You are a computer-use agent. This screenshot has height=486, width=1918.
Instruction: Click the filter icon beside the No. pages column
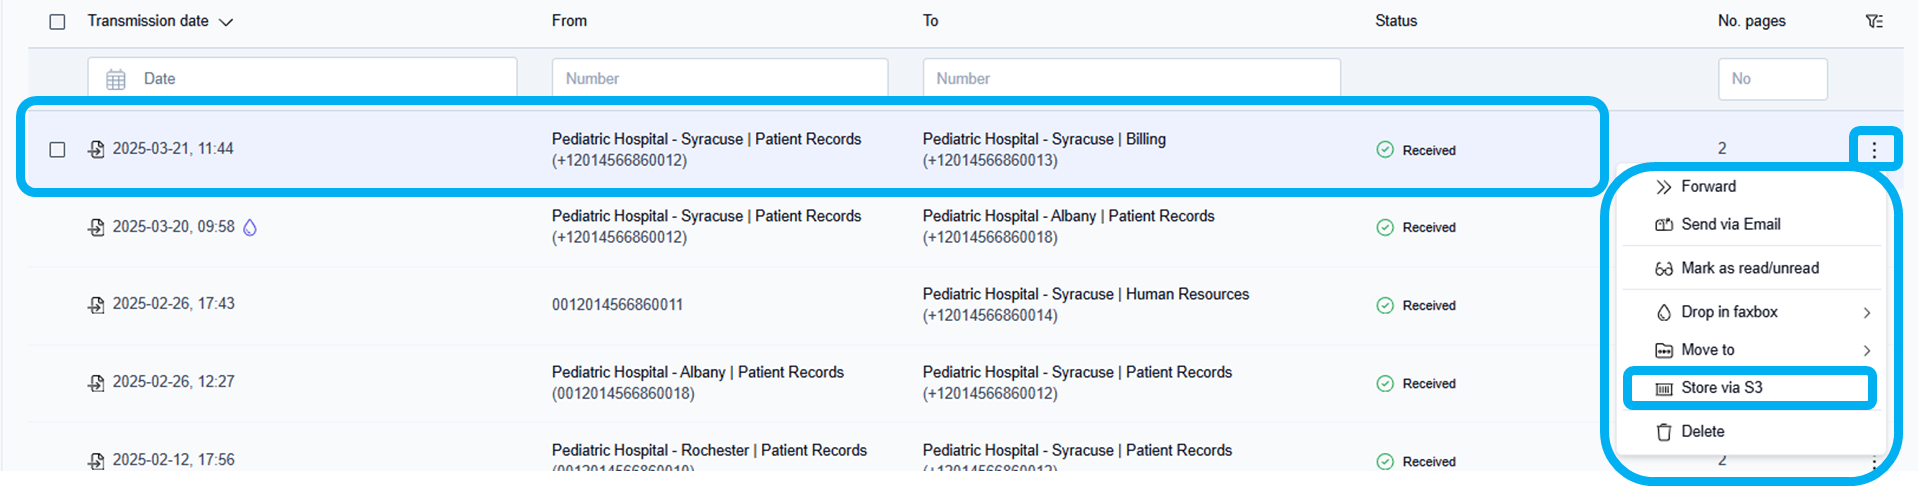tap(1874, 21)
